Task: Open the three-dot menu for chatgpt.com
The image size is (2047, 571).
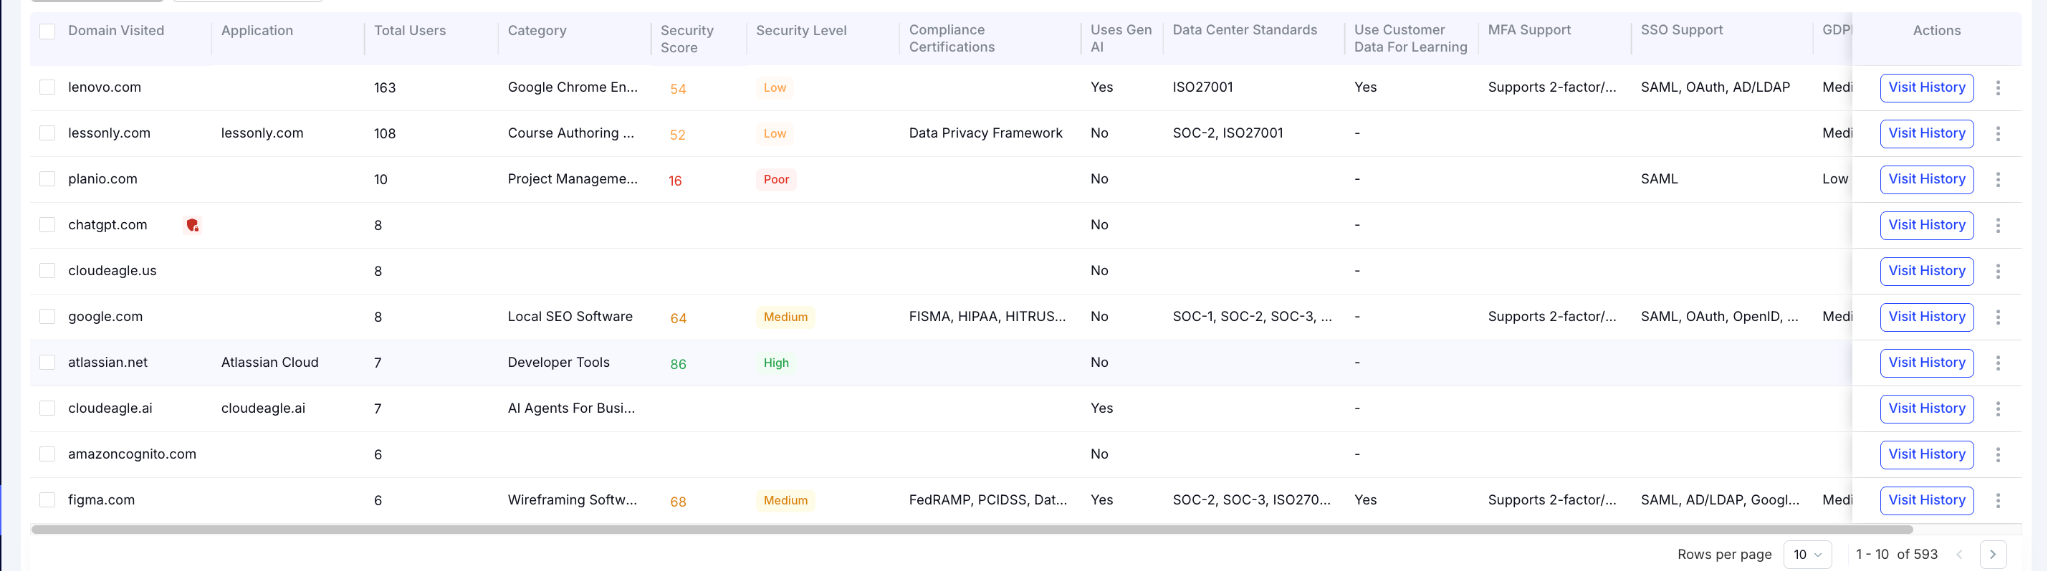Action: 1998,226
